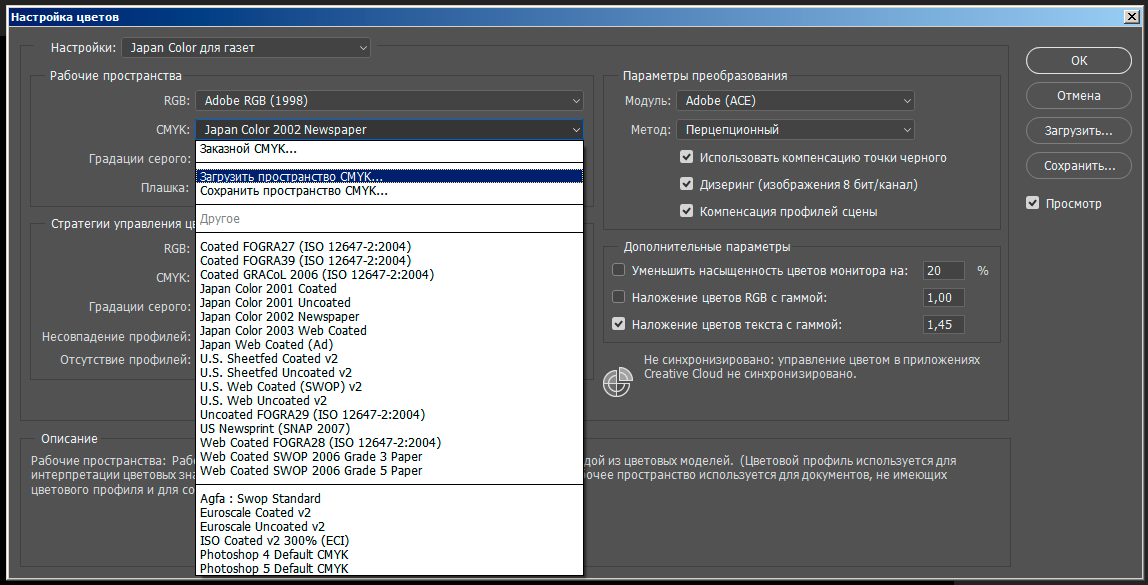The image size is (1148, 585).
Task: Disable Дизеринг (изображения 8 бит/канал) checkbox
Action: pos(686,184)
